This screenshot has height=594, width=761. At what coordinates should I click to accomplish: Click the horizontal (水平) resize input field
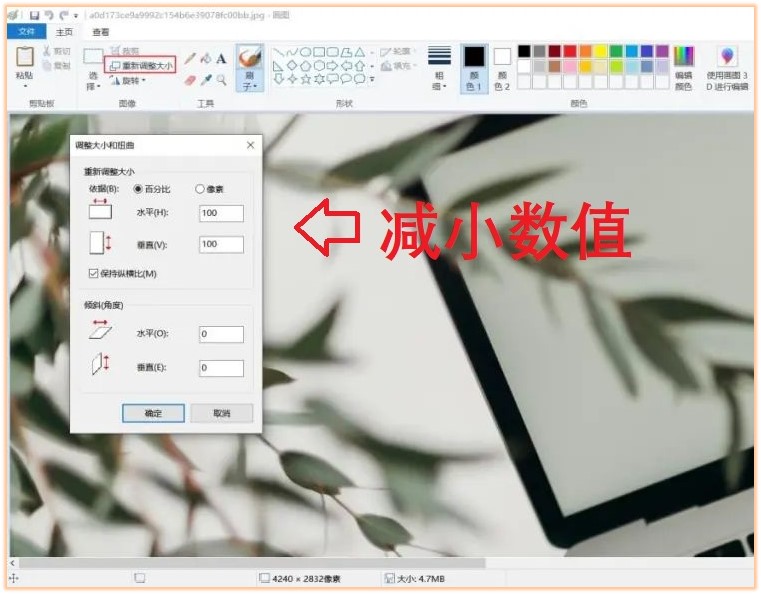(221, 213)
